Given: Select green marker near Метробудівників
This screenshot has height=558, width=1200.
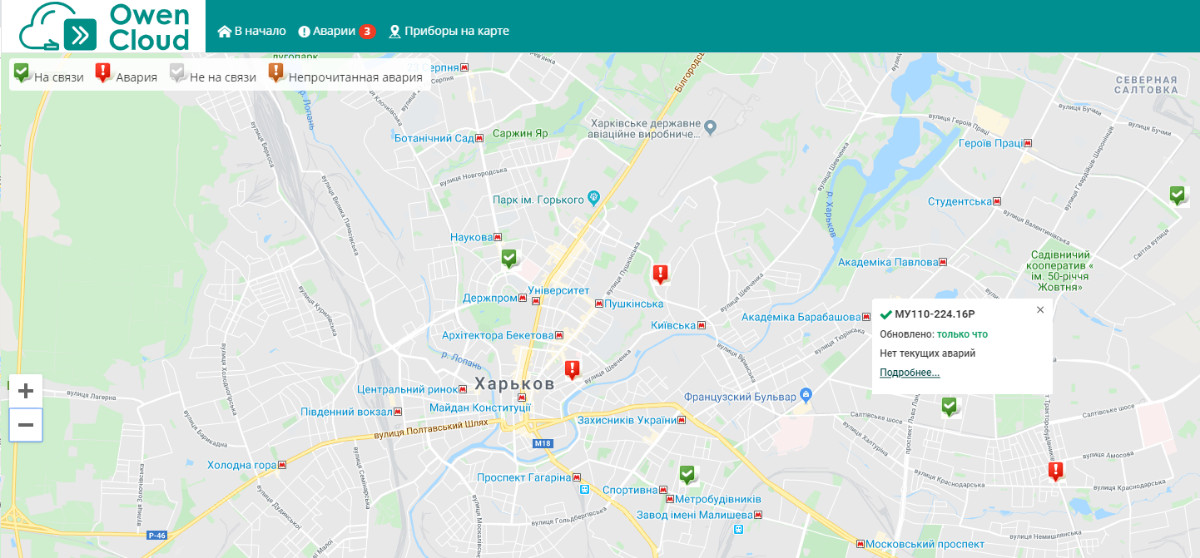Looking at the screenshot, I should click(x=686, y=474).
